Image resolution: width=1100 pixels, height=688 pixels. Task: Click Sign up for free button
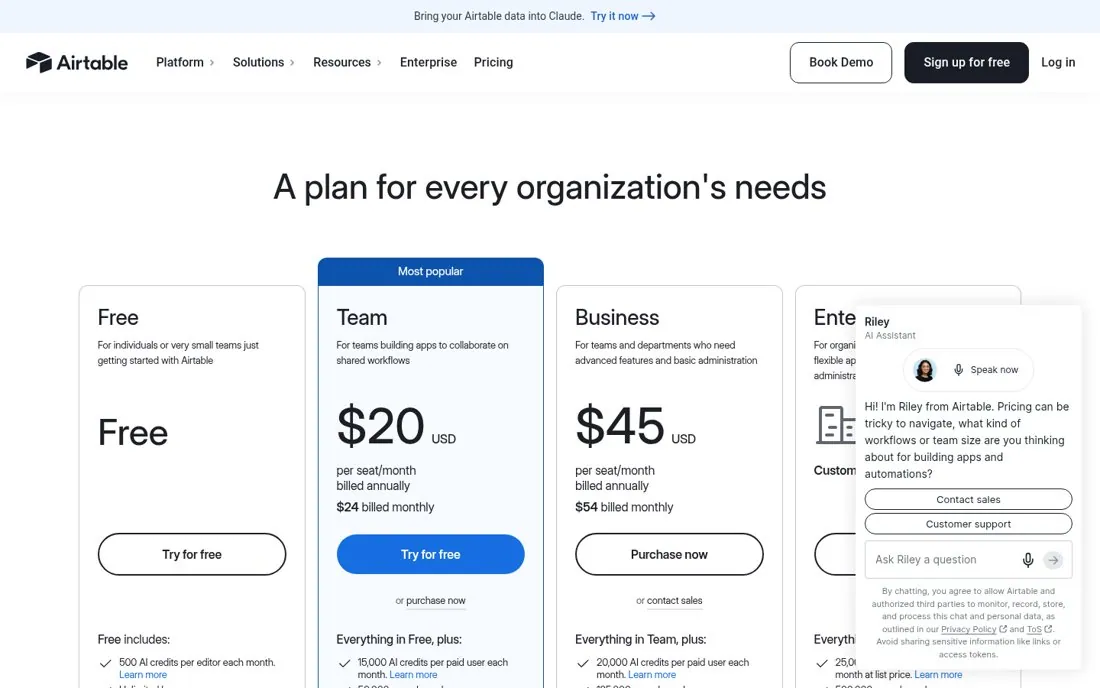(966, 62)
